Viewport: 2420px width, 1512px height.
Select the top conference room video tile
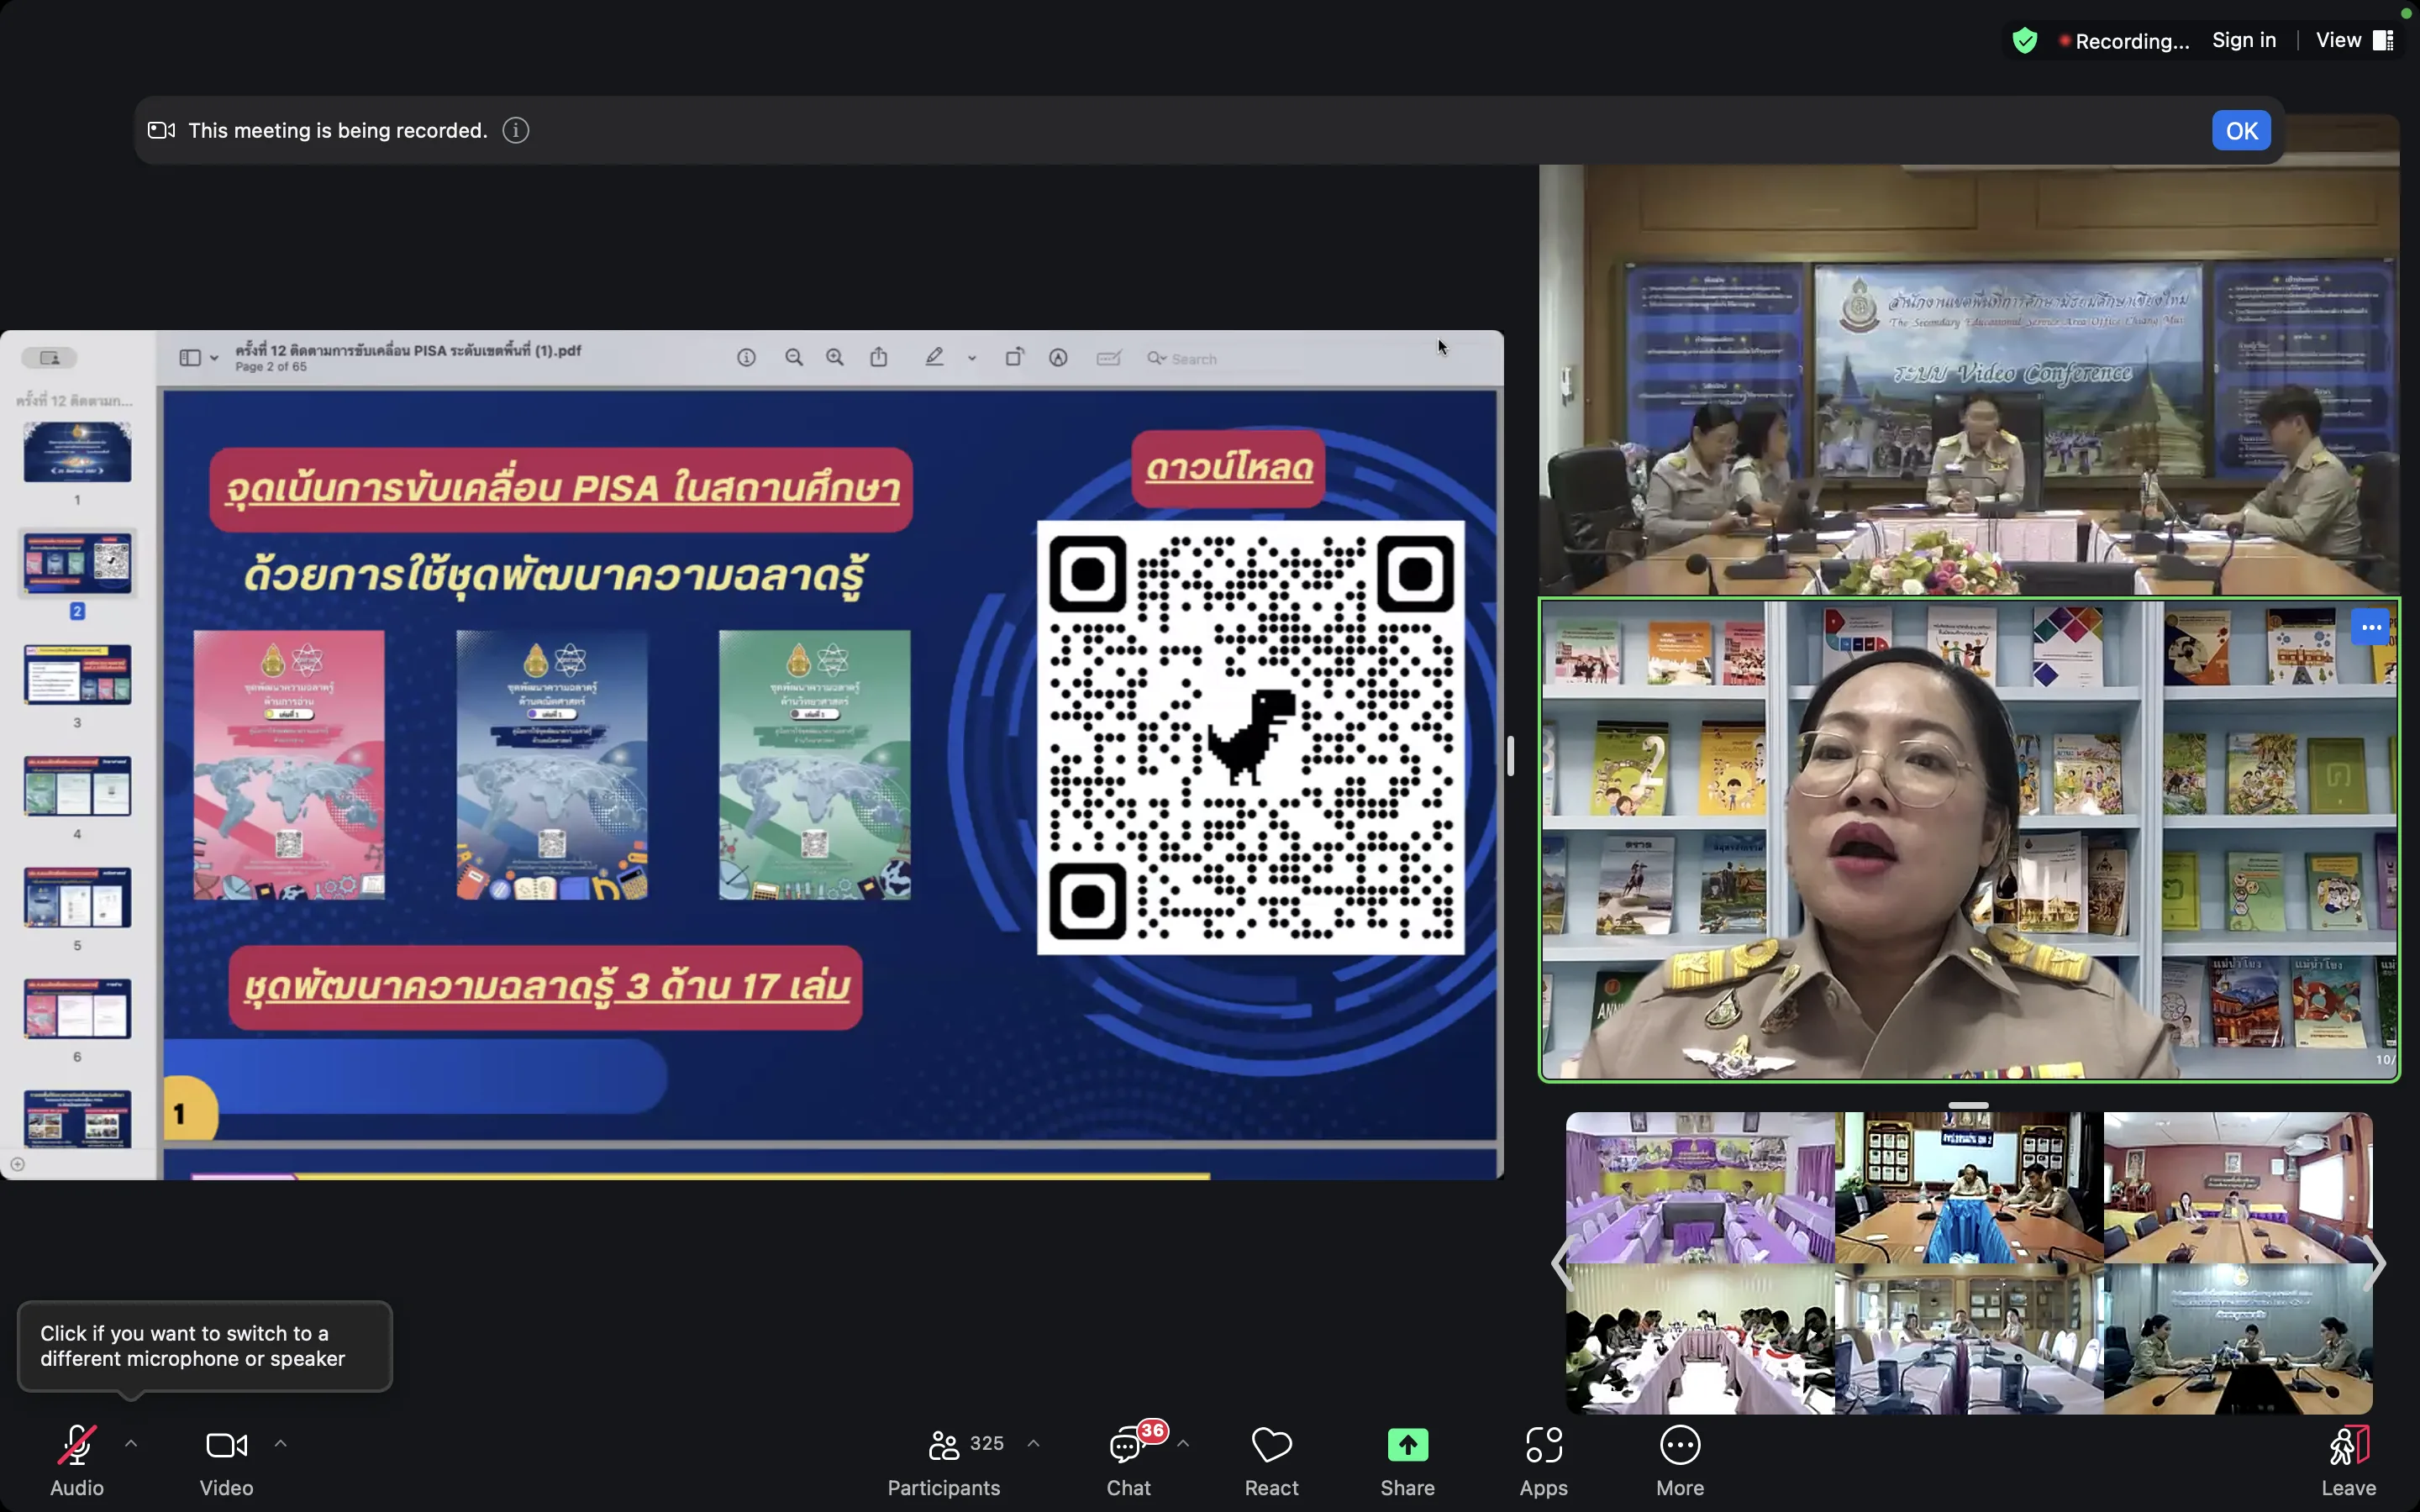1968,380
